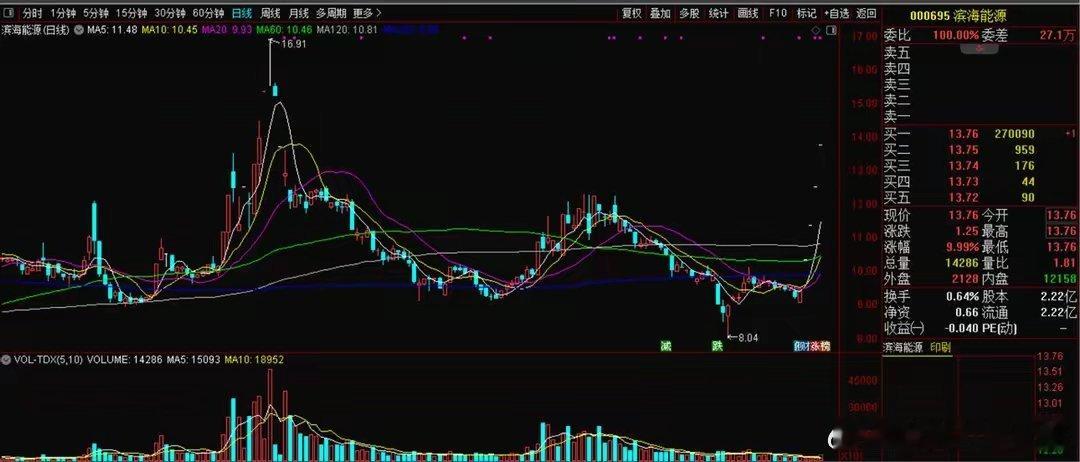Switch to the 月线 monthly chart
Screen dimensions: 1080x462
coord(298,13)
